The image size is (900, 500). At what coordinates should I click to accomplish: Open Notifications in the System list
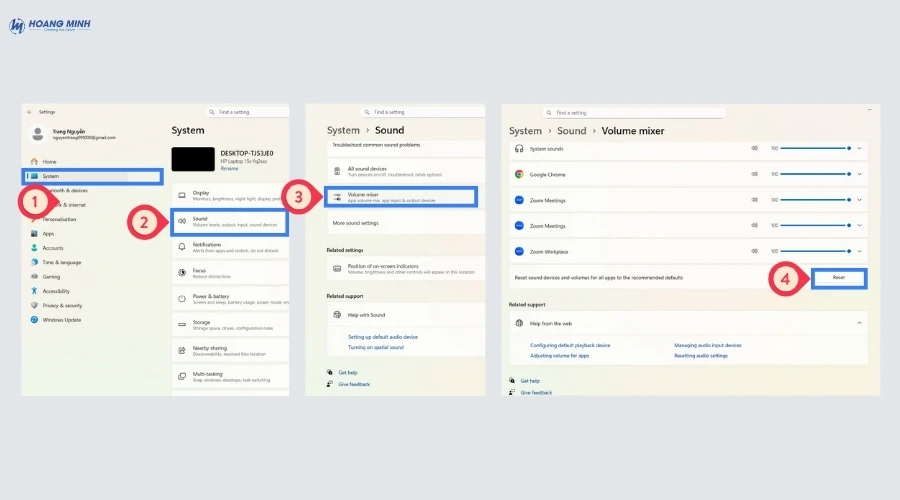[x=229, y=246]
